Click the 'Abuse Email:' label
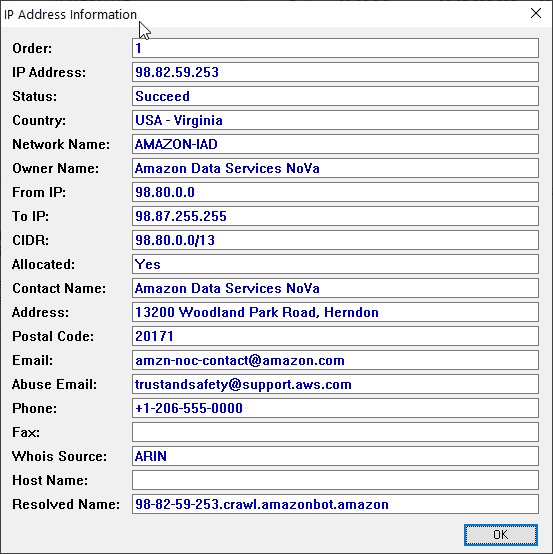Viewport: 553px width, 554px height. click(54, 385)
